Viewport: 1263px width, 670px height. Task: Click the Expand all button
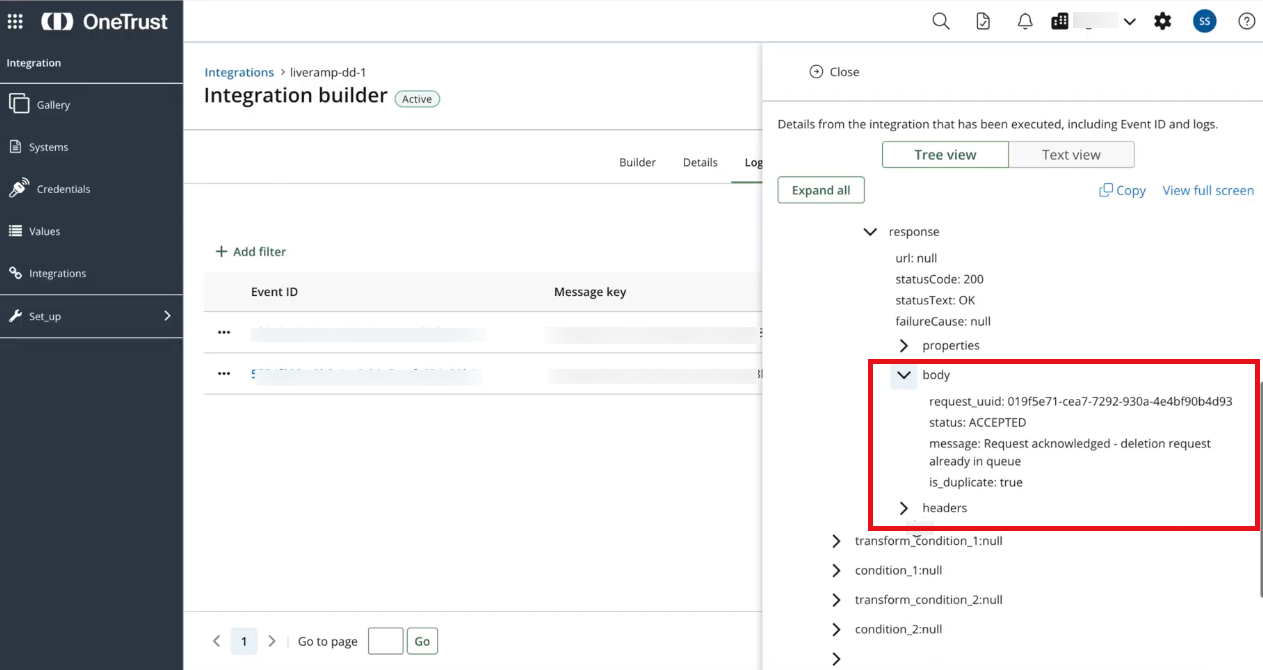click(x=821, y=190)
